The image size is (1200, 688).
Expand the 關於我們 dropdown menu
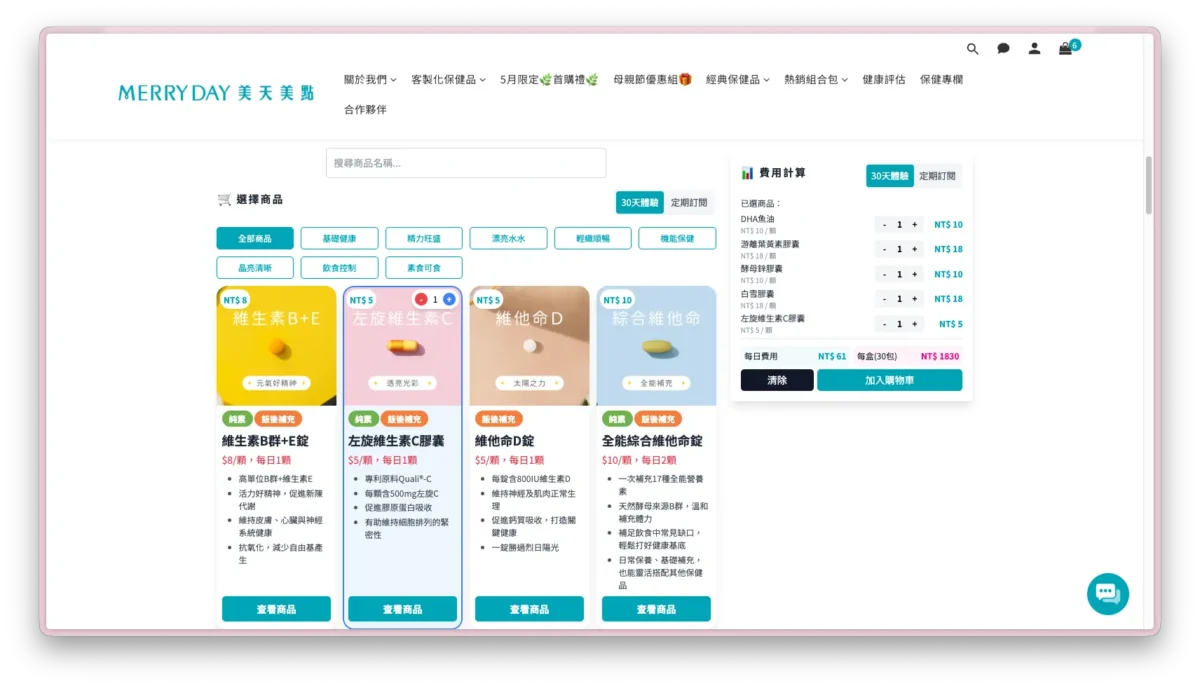click(x=370, y=79)
